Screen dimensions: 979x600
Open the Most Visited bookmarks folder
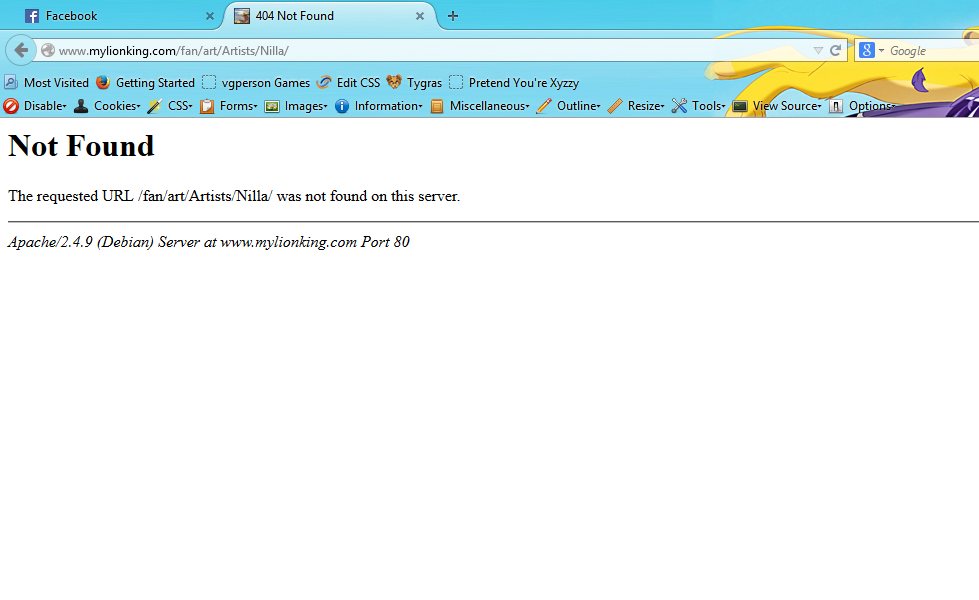click(x=47, y=83)
